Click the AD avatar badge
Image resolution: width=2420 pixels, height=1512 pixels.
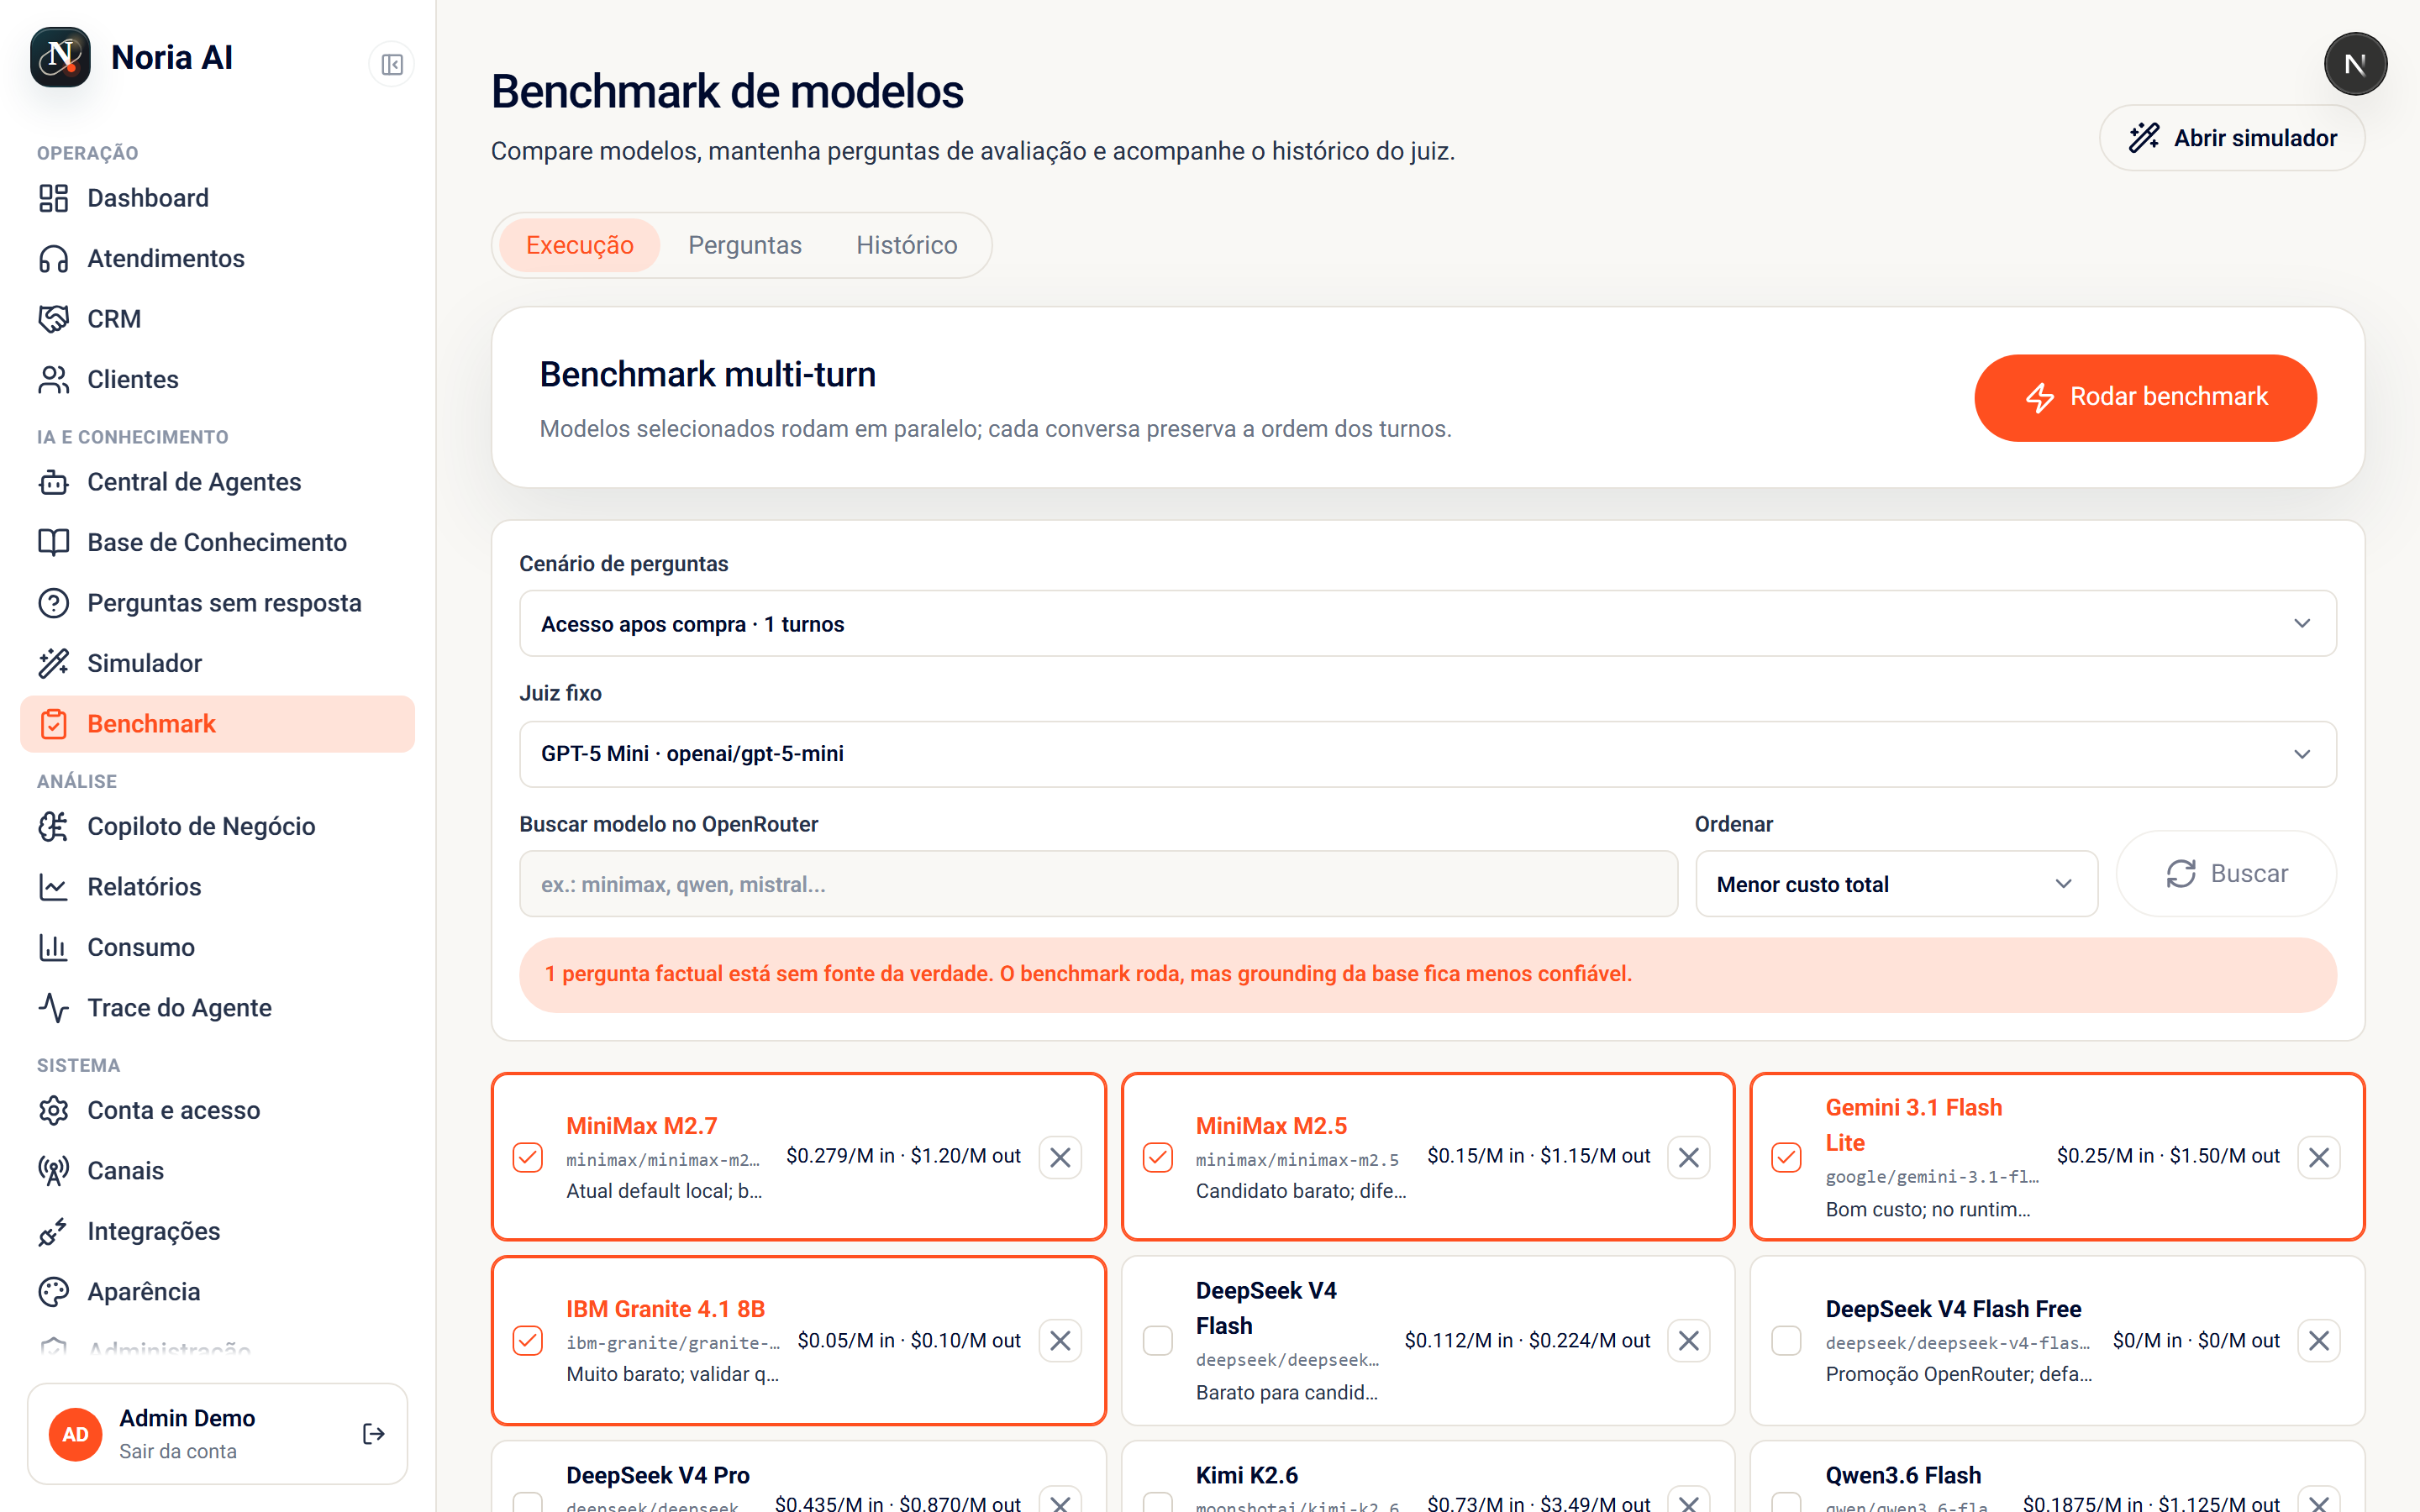(76, 1434)
